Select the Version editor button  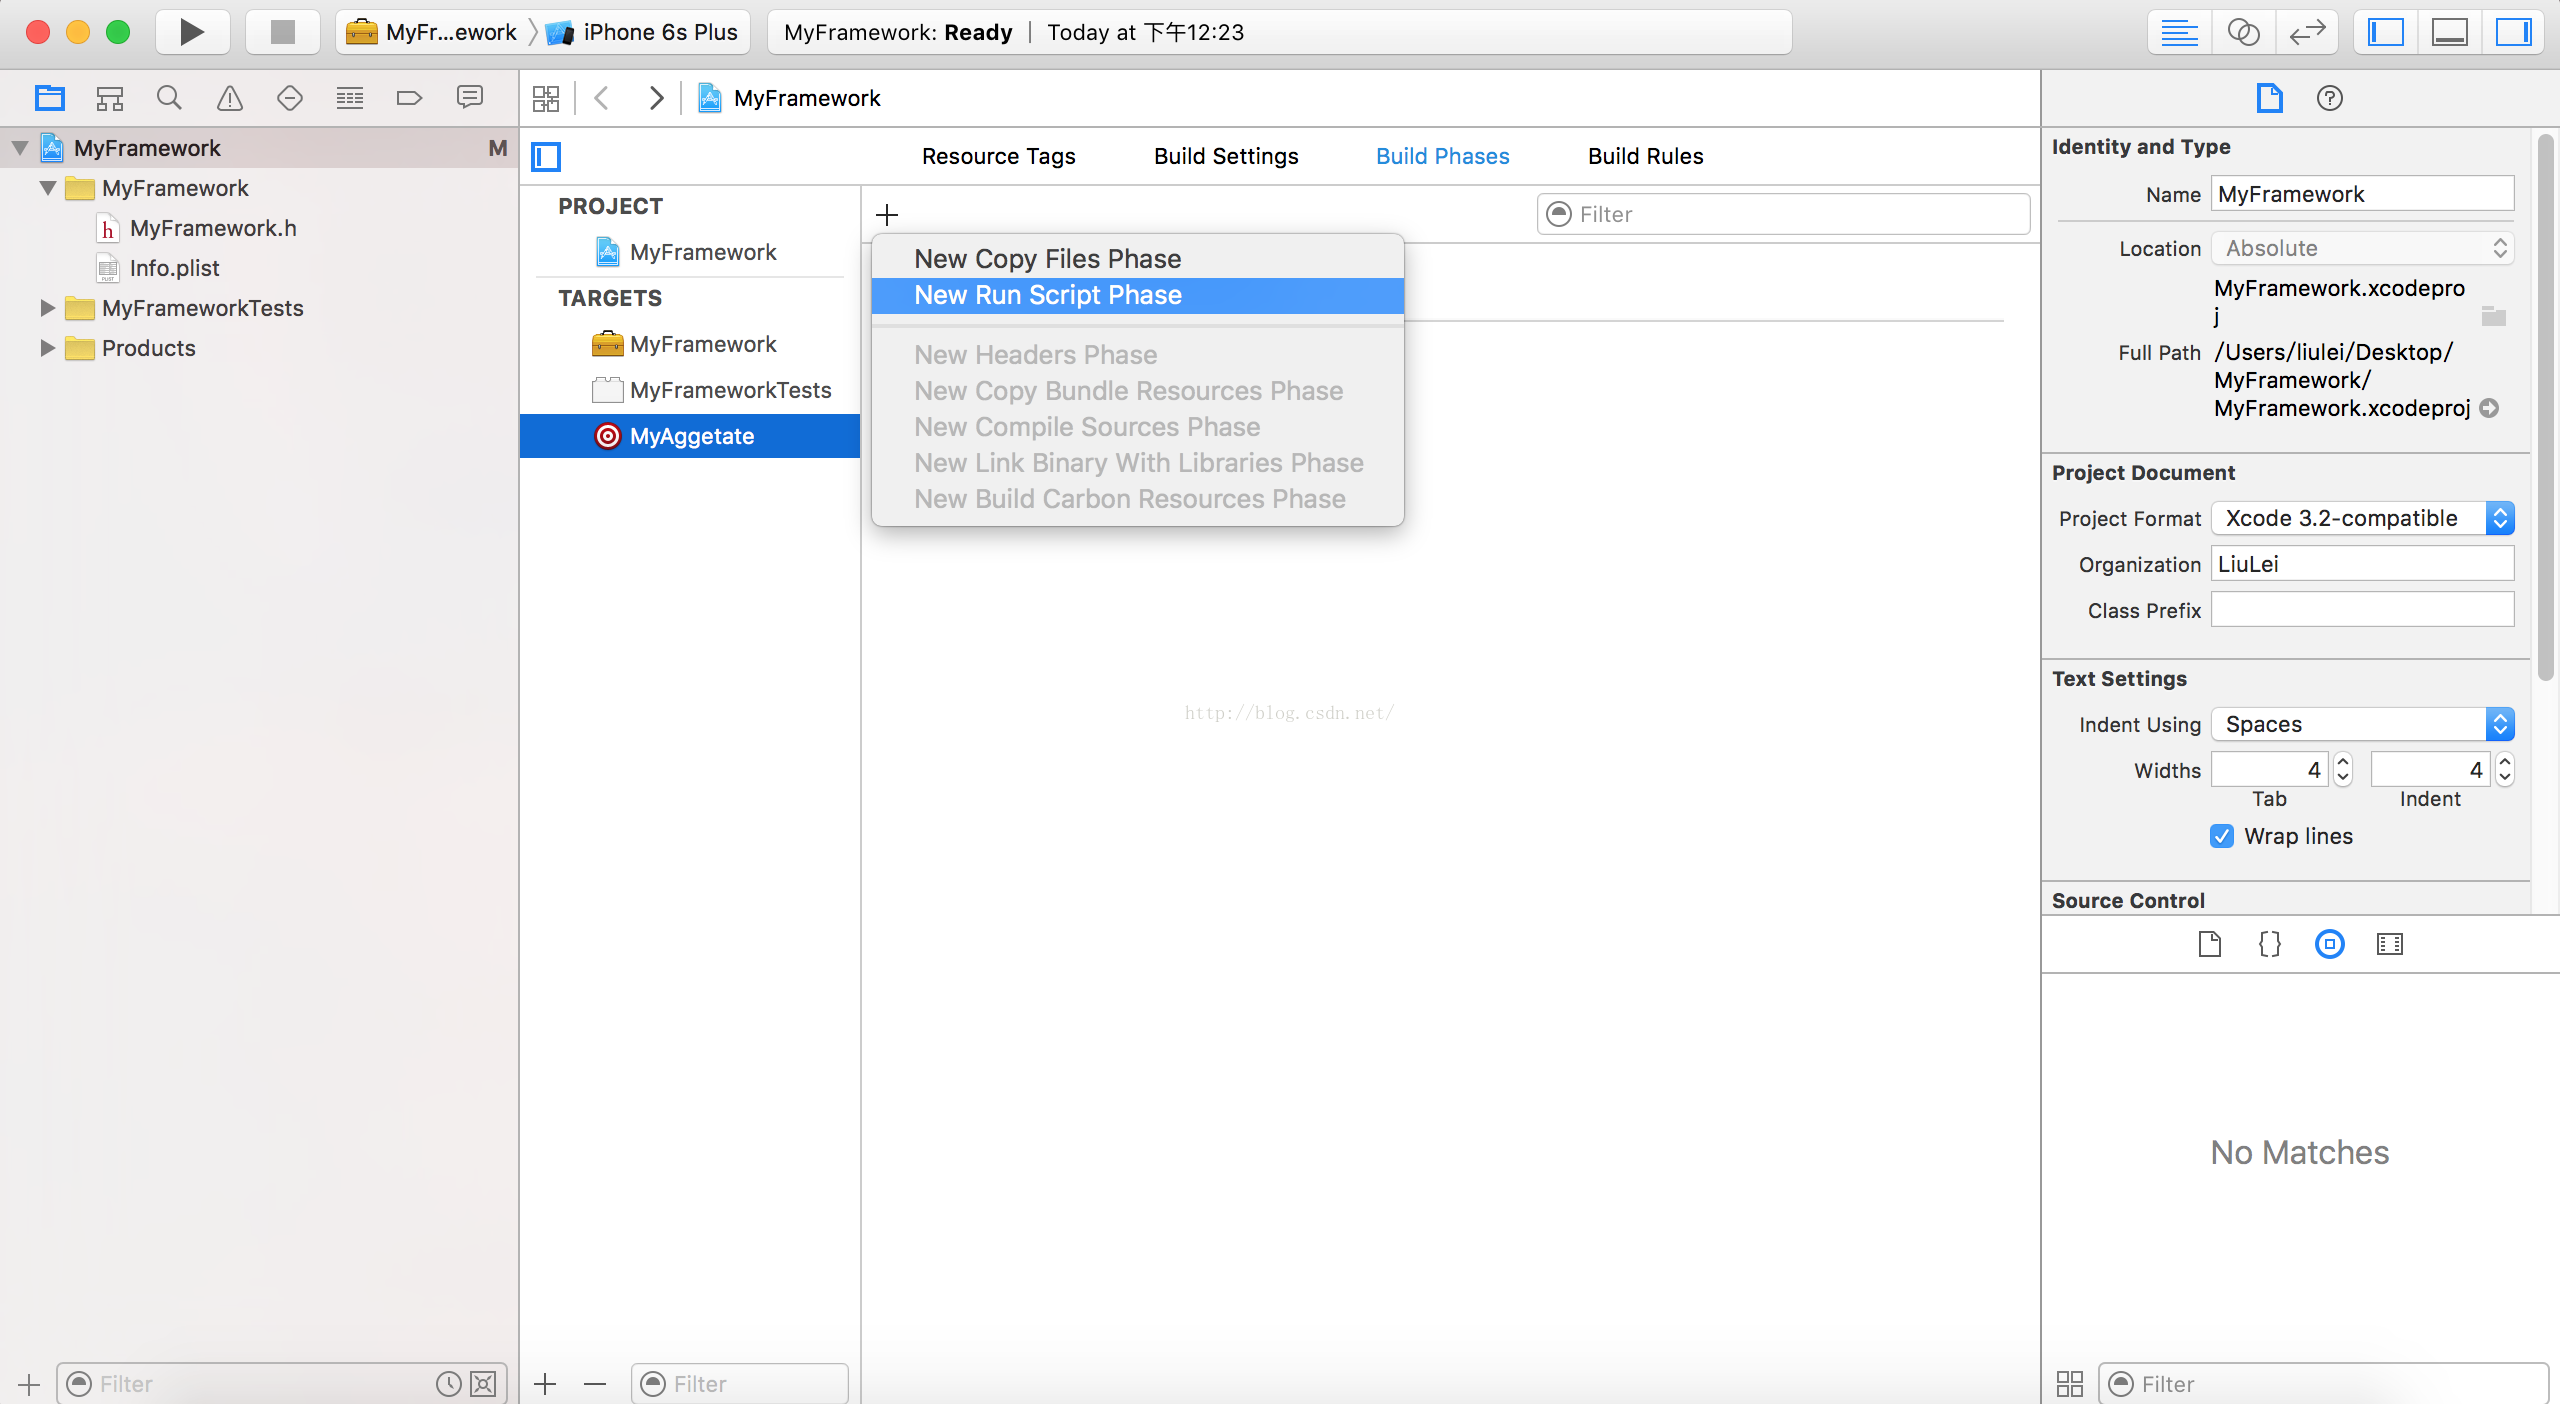(x=2307, y=32)
